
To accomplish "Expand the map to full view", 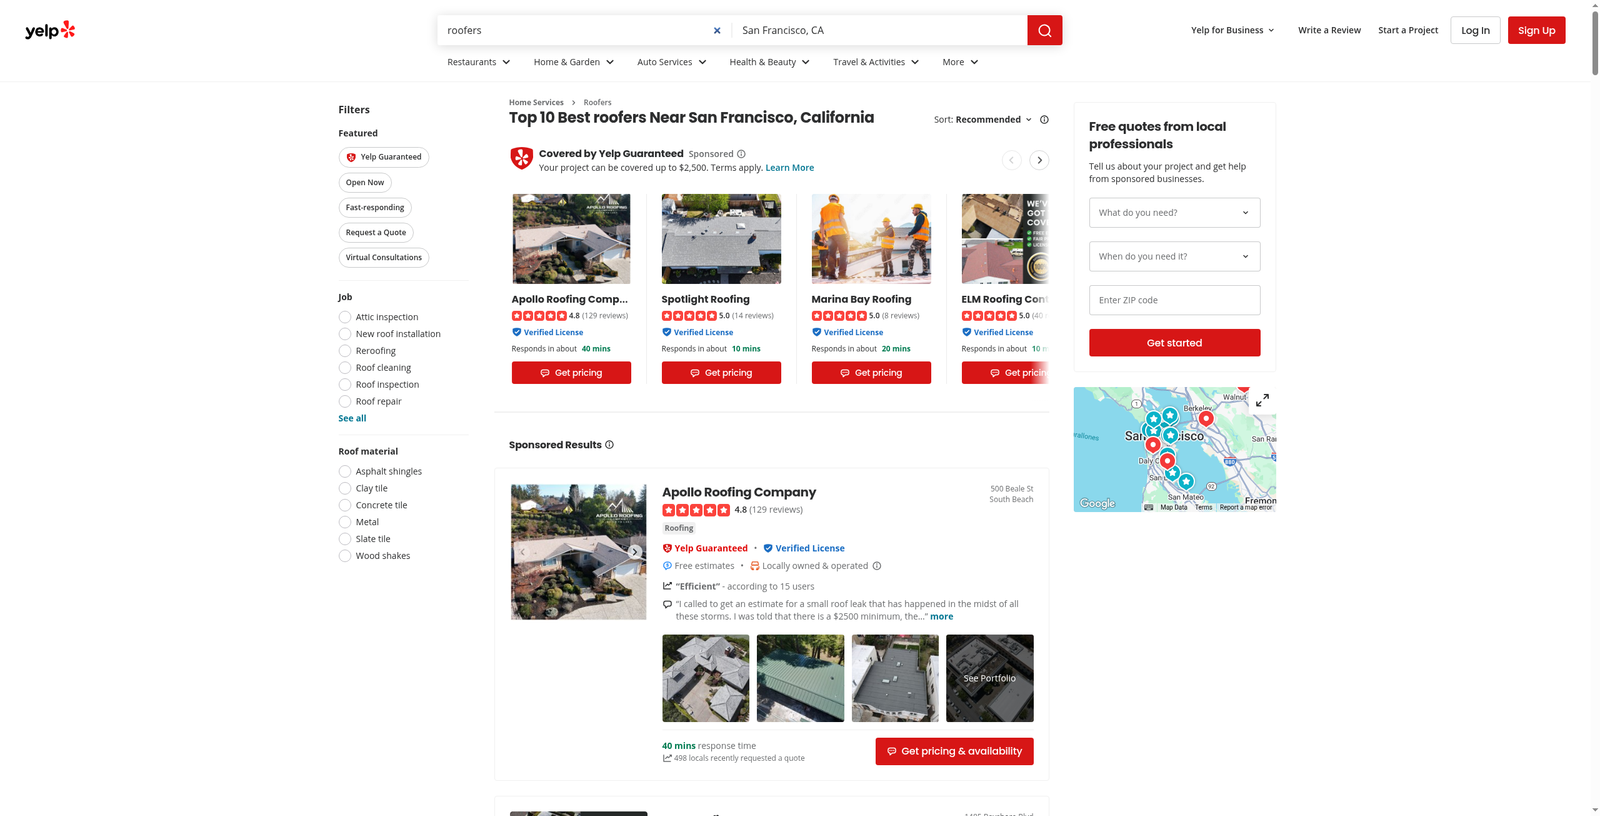I will [1262, 400].
